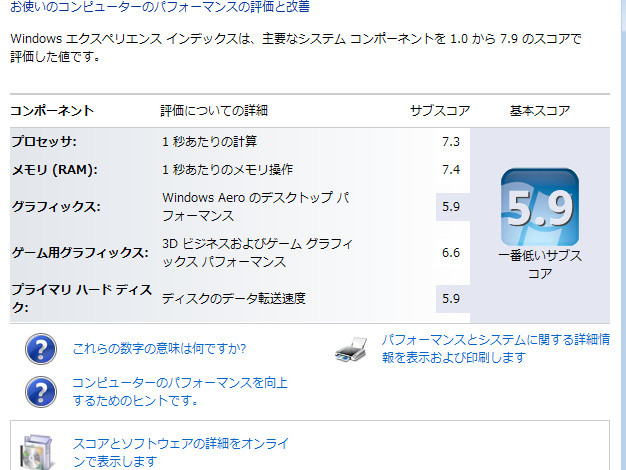Click help icon beside コンピューターのパフォーマンスを向上
This screenshot has width=626, height=470.
click(41, 392)
